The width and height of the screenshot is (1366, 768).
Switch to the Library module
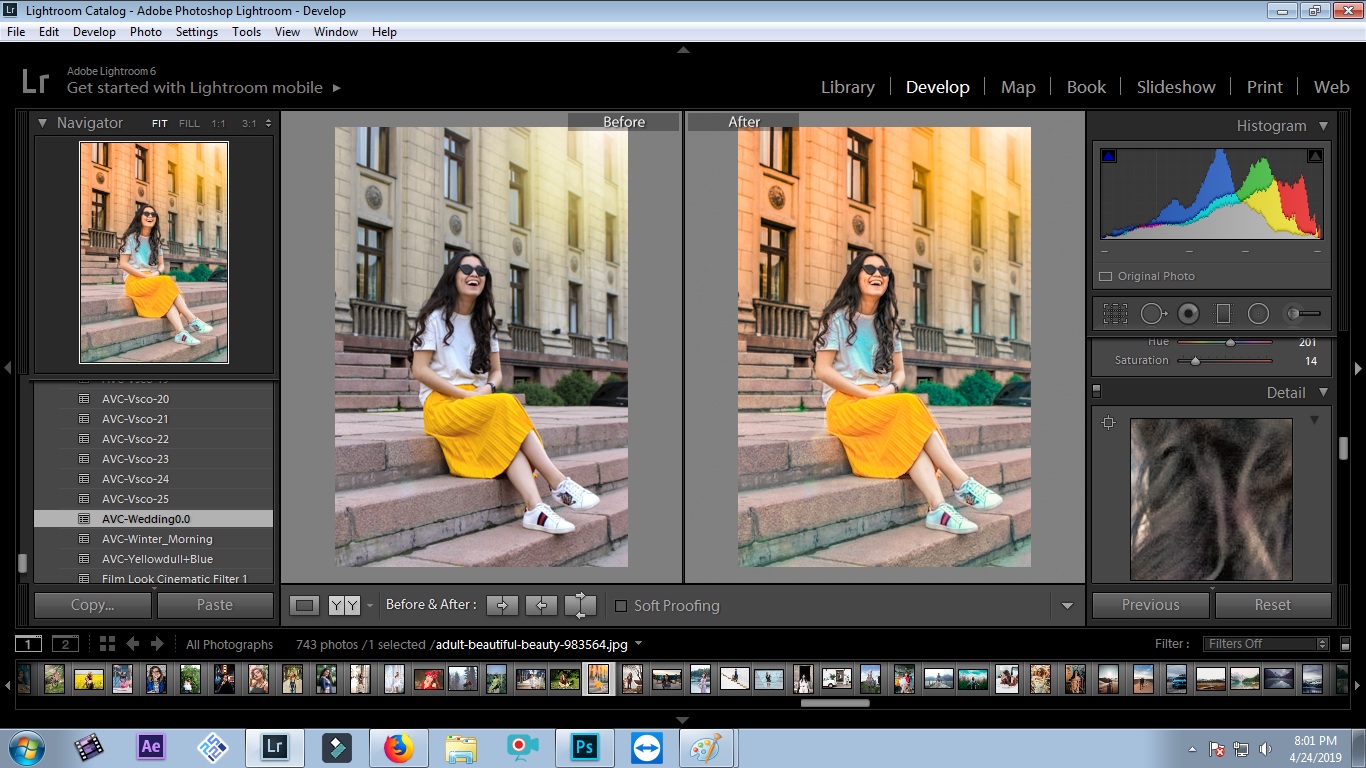tap(847, 87)
